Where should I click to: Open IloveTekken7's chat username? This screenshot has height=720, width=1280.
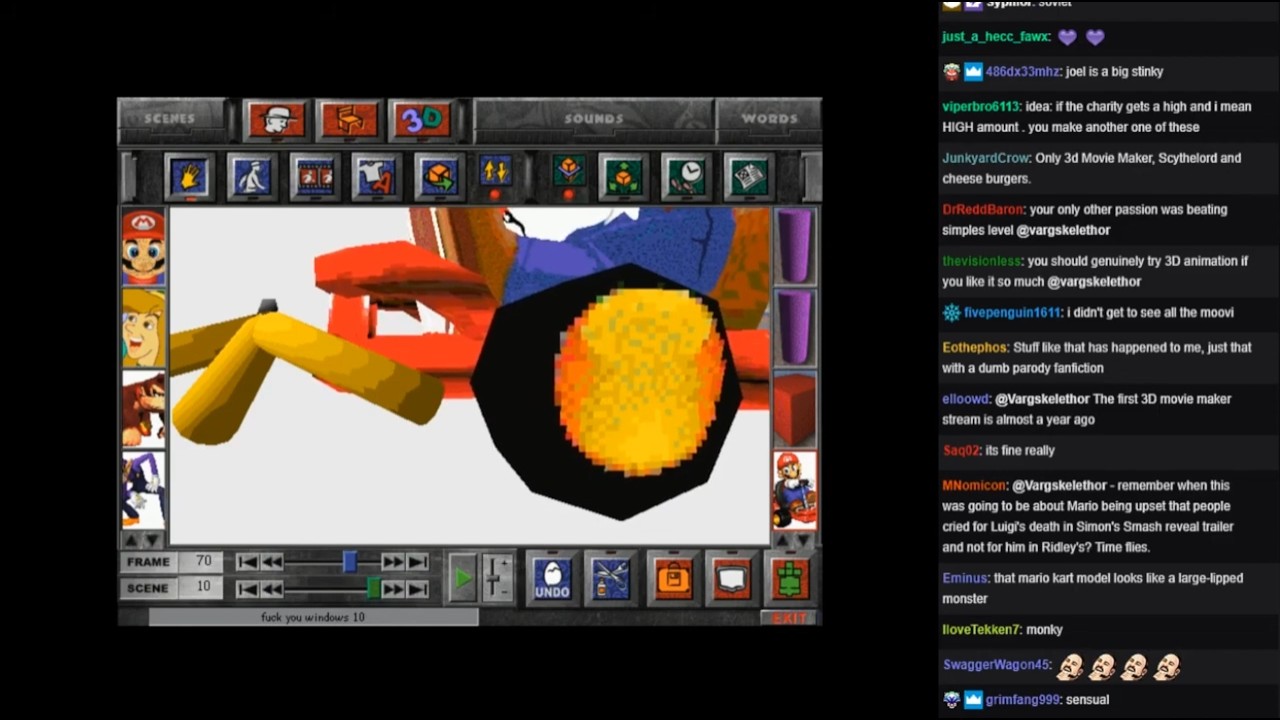coord(981,630)
